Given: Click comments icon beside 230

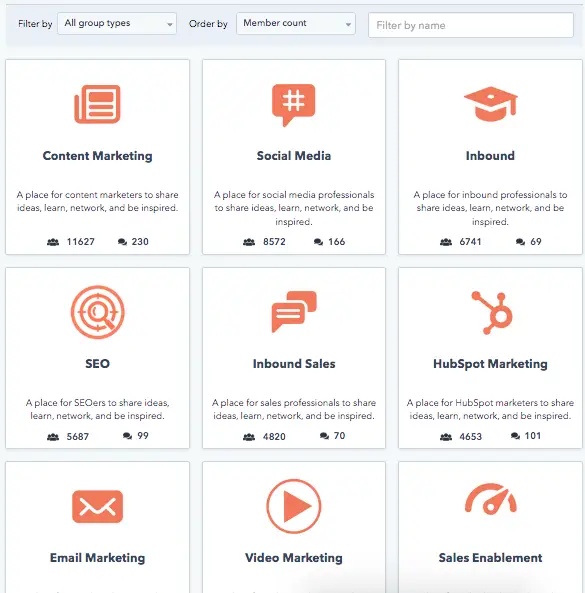Looking at the screenshot, I should 122,242.
